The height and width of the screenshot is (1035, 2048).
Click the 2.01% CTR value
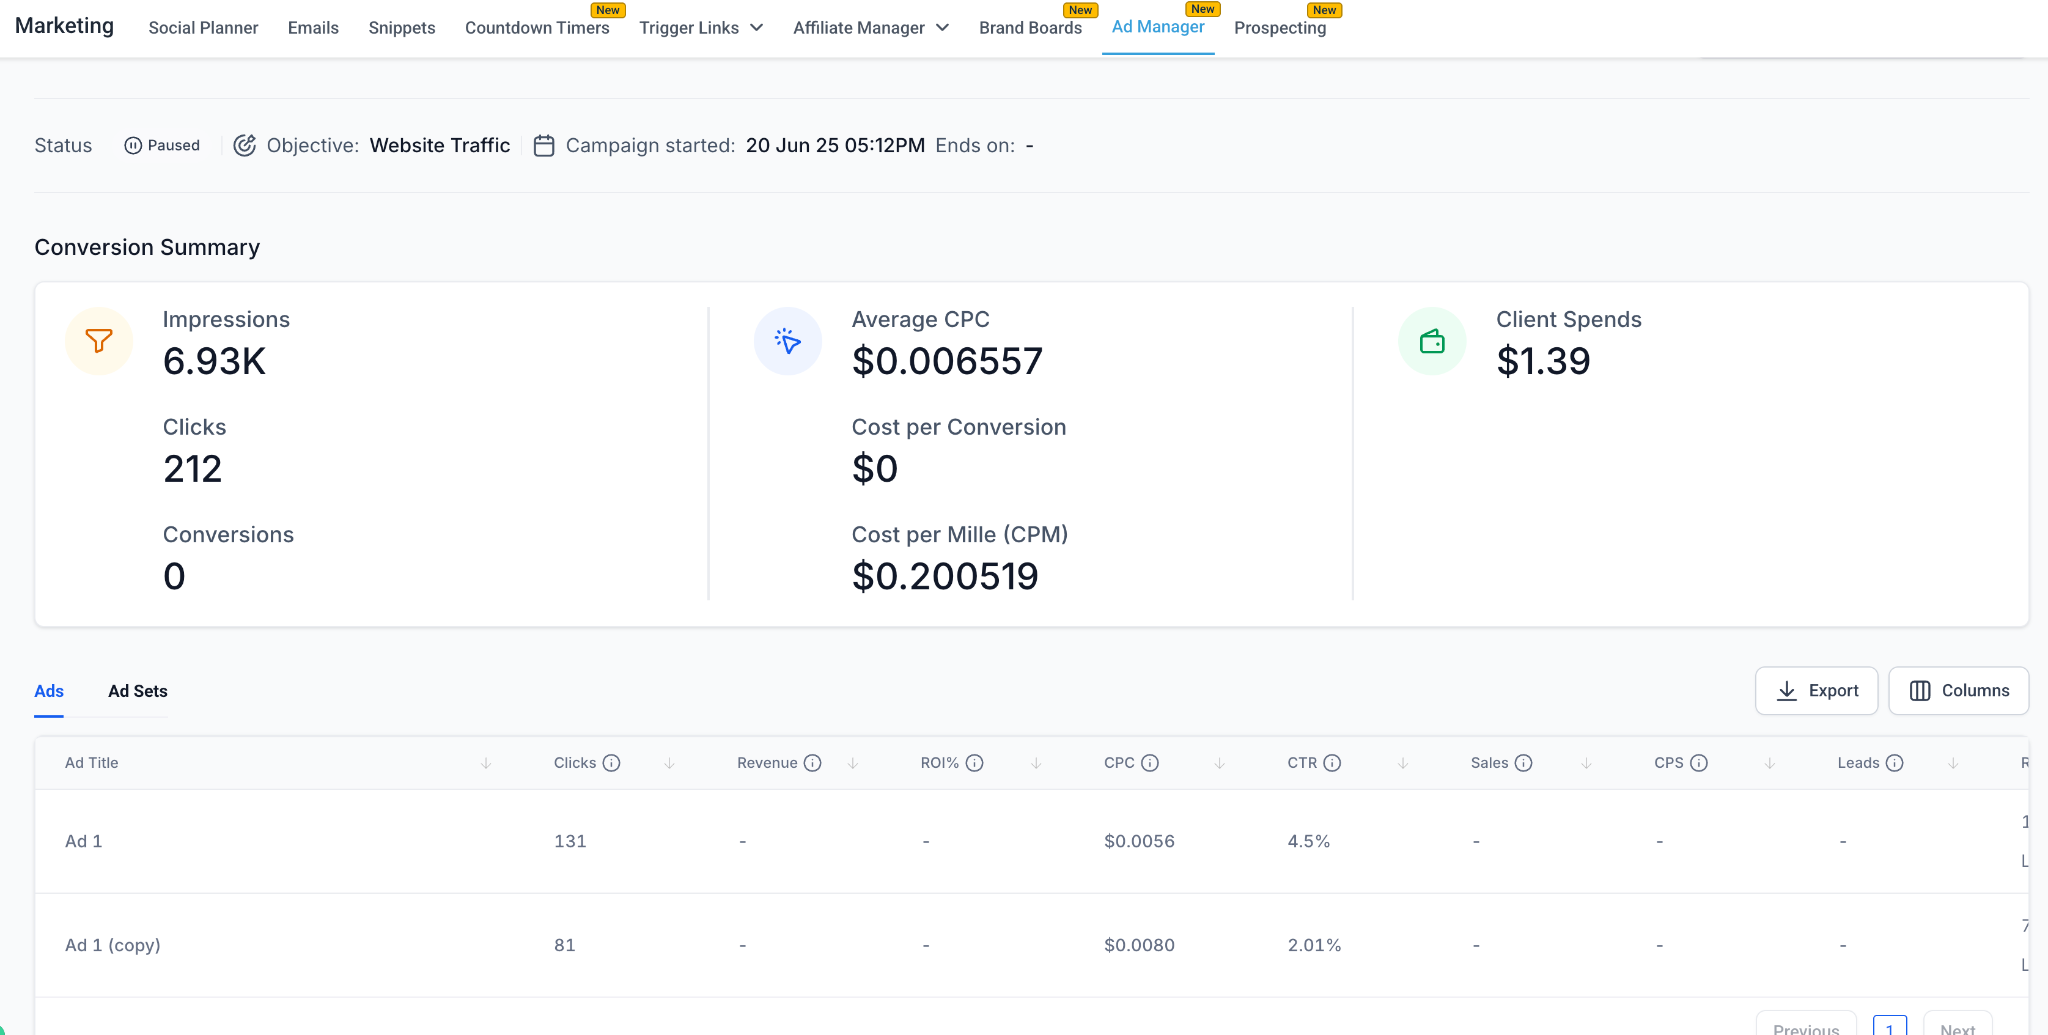[1315, 945]
